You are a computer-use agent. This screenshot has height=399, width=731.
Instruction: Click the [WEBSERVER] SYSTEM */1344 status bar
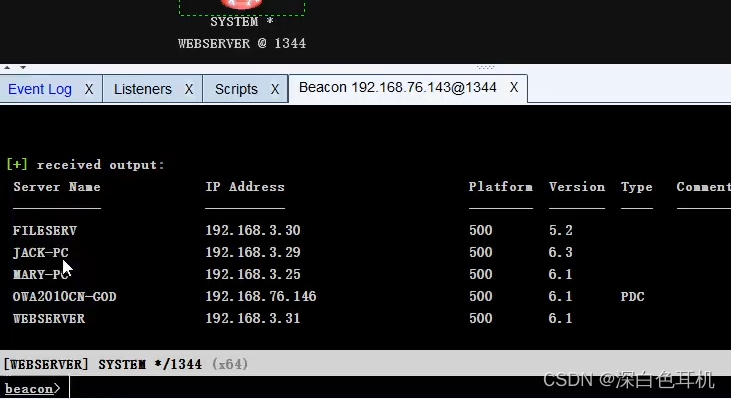tap(366, 364)
